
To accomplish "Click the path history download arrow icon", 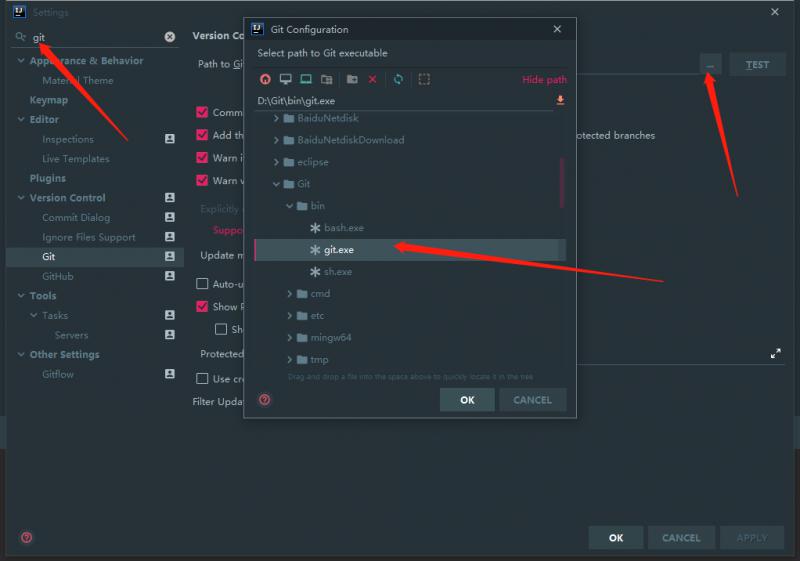I will point(560,100).
